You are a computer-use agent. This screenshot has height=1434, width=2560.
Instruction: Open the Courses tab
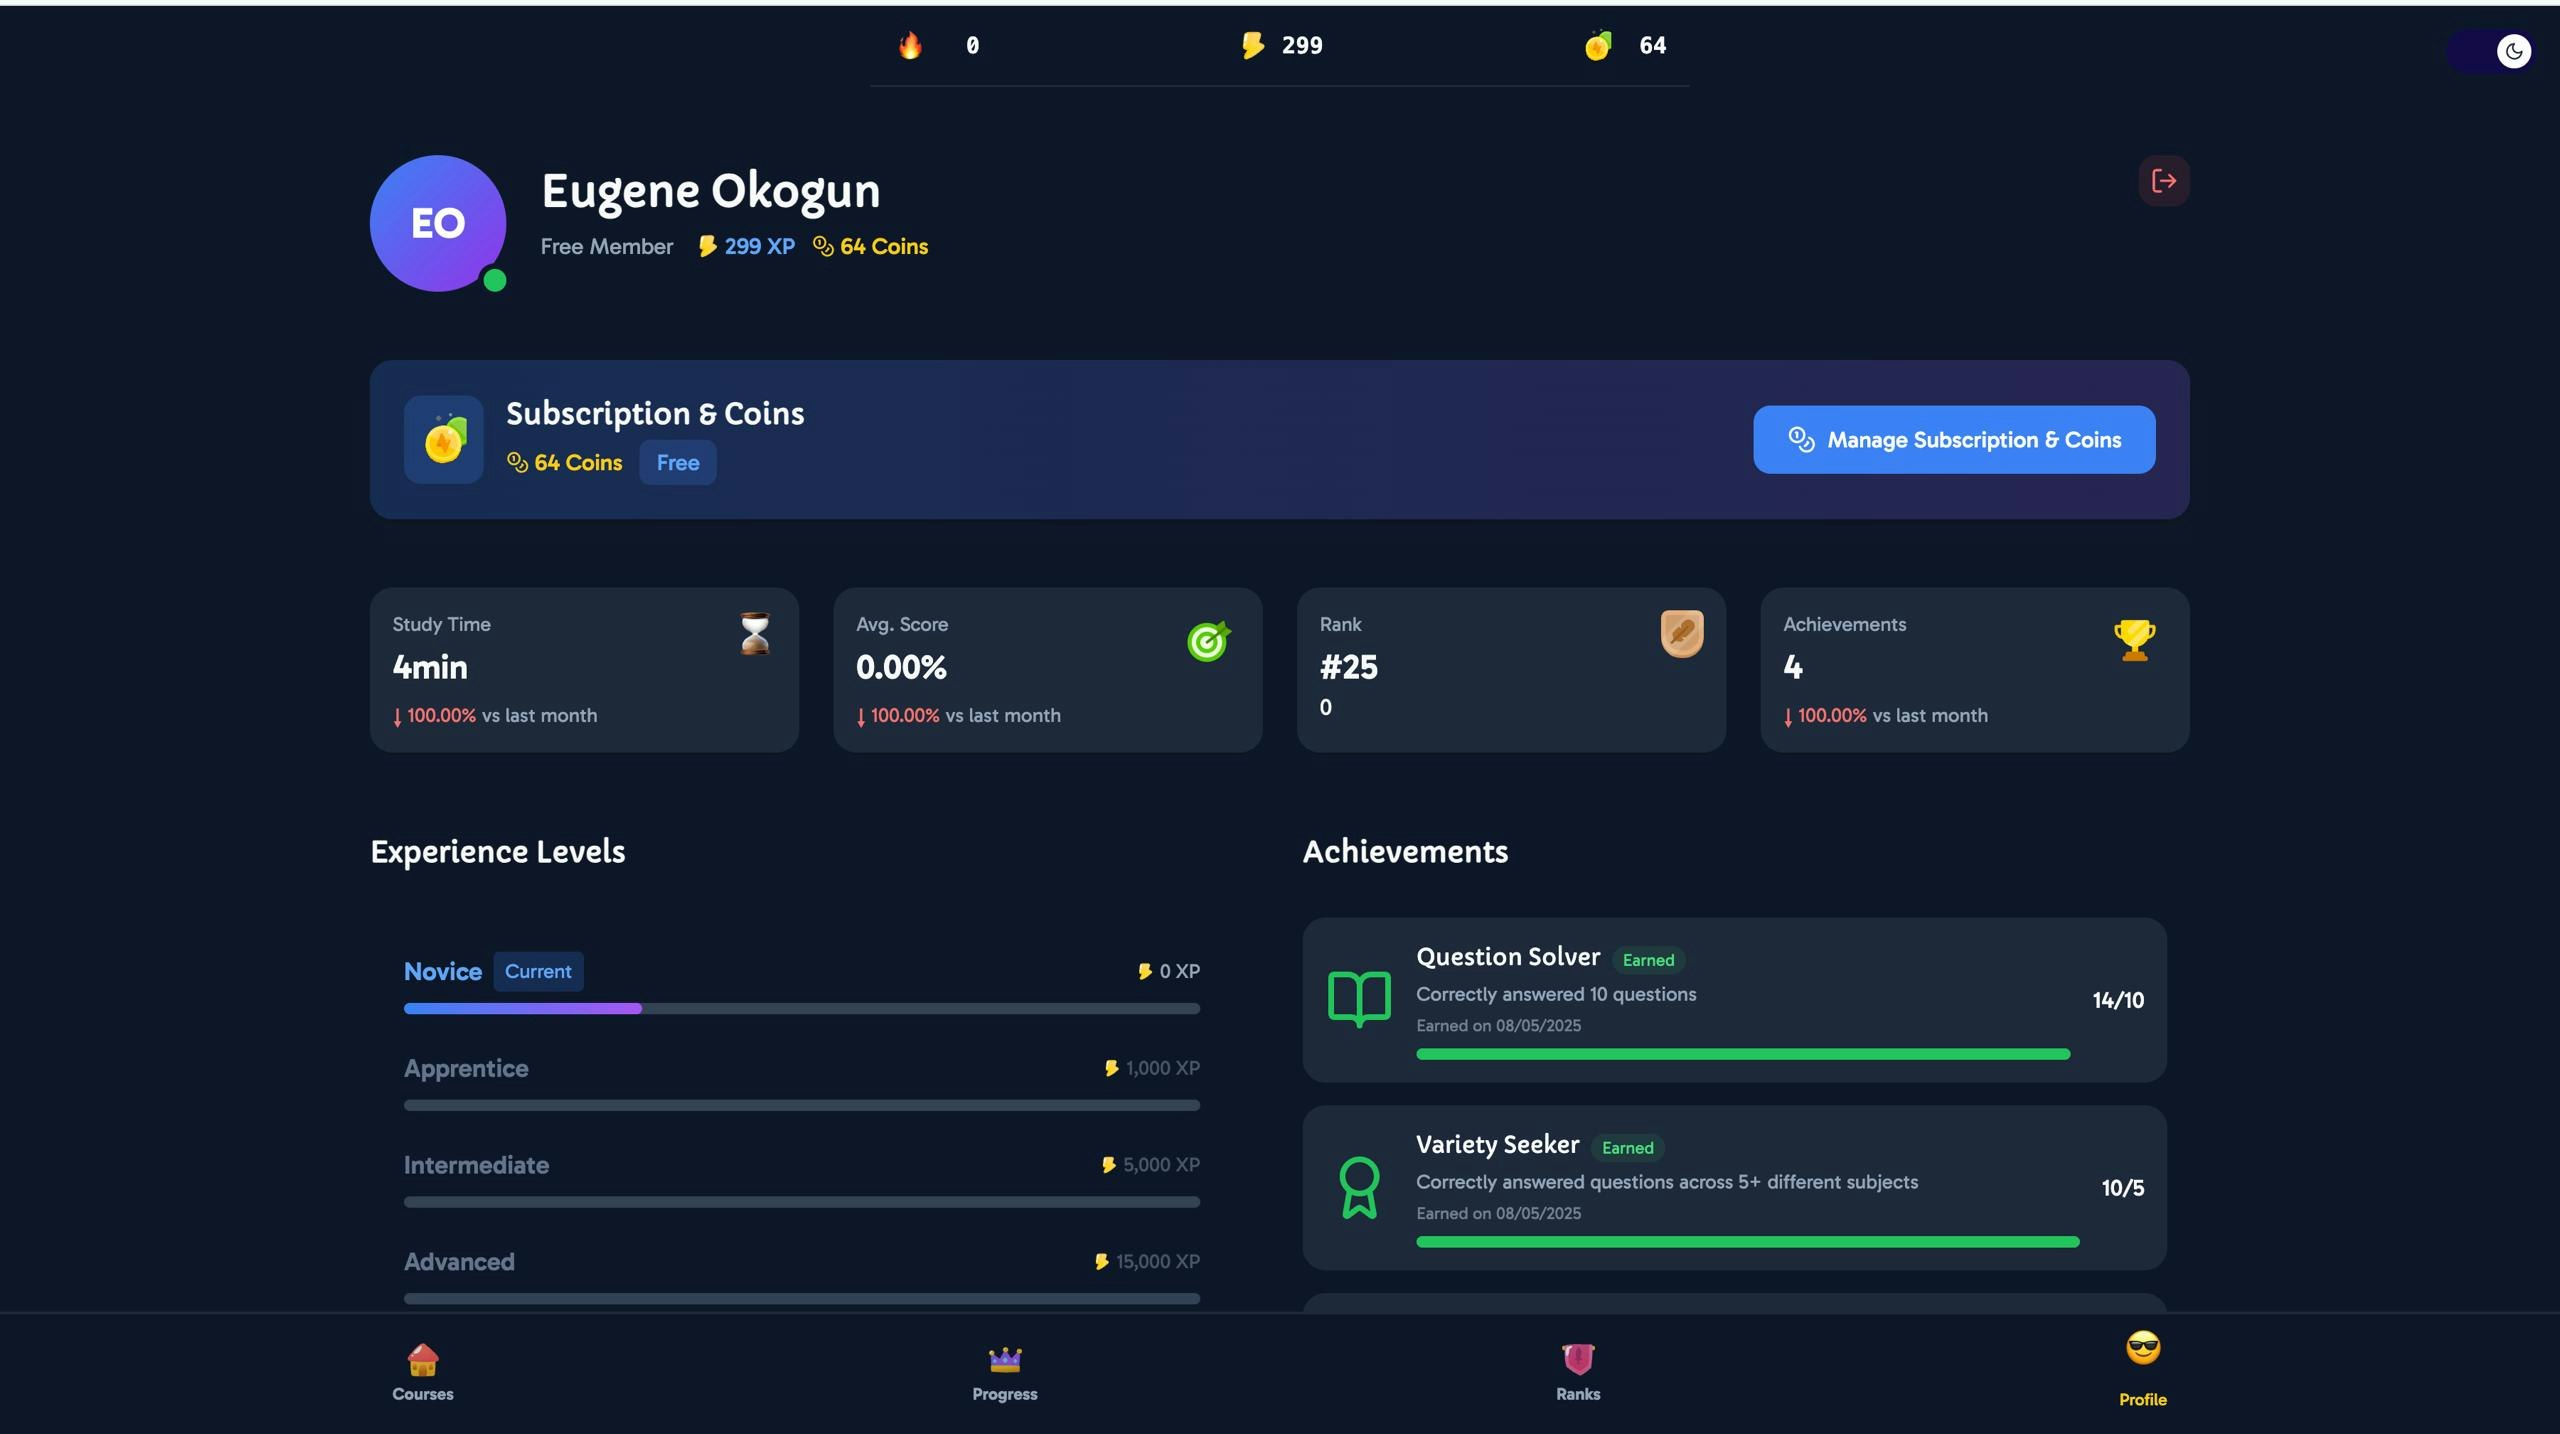pyautogui.click(x=422, y=1372)
